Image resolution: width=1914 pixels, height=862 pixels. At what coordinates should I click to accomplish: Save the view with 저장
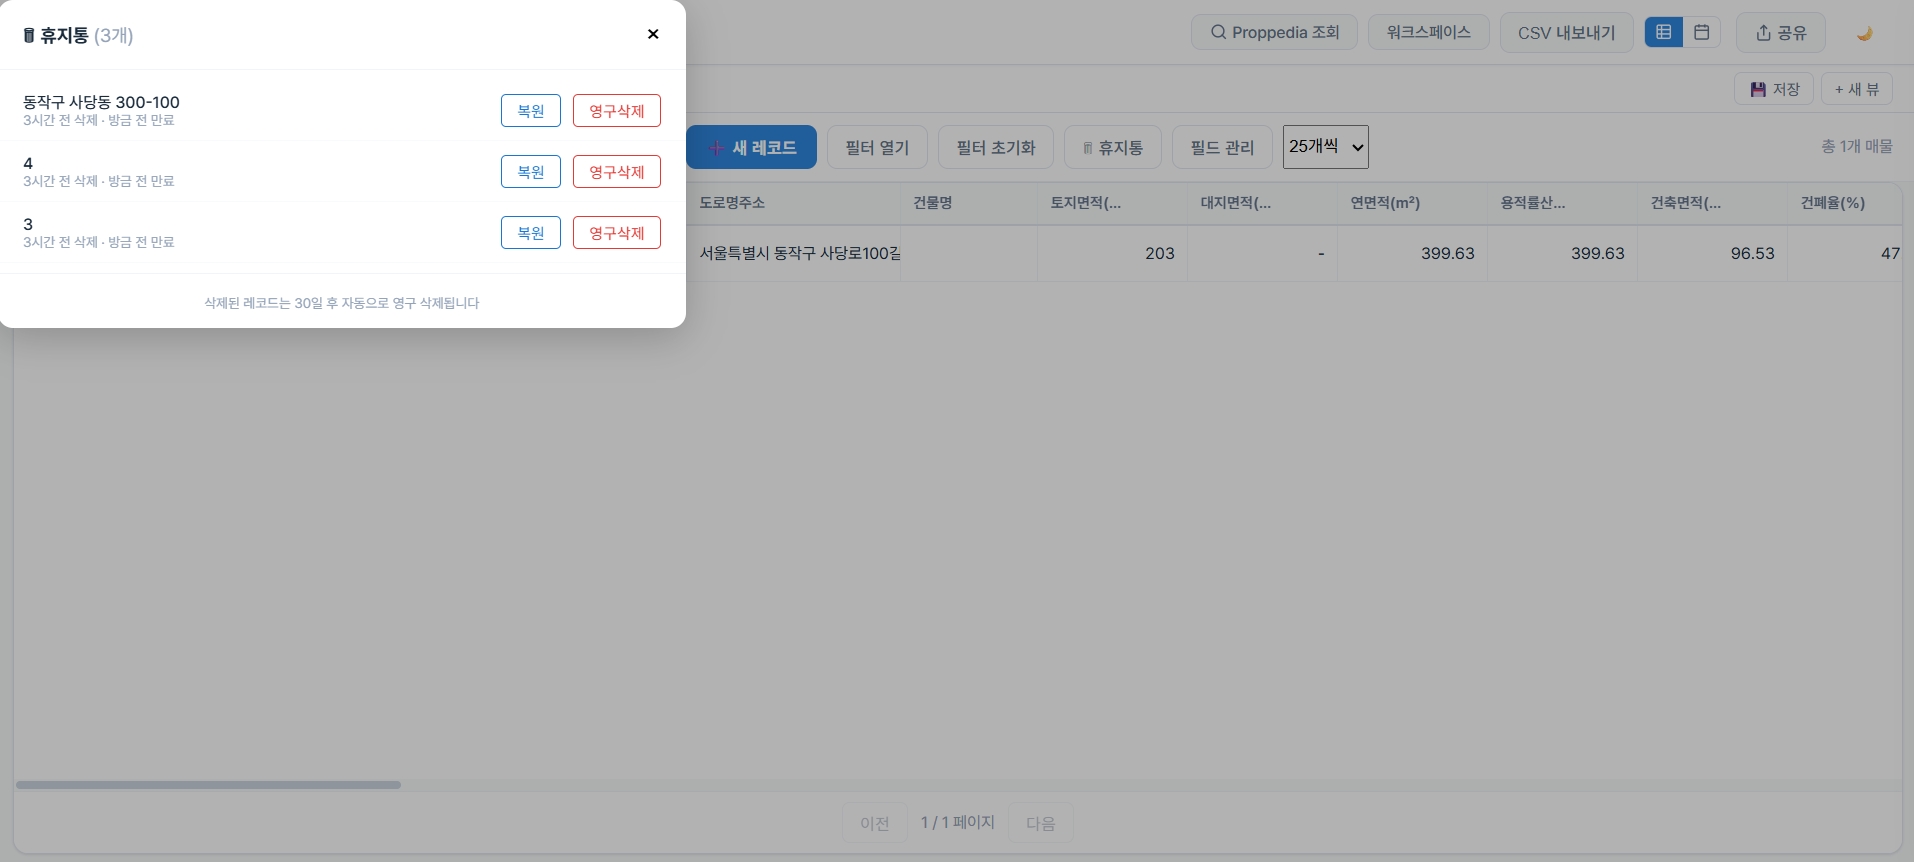(1774, 89)
